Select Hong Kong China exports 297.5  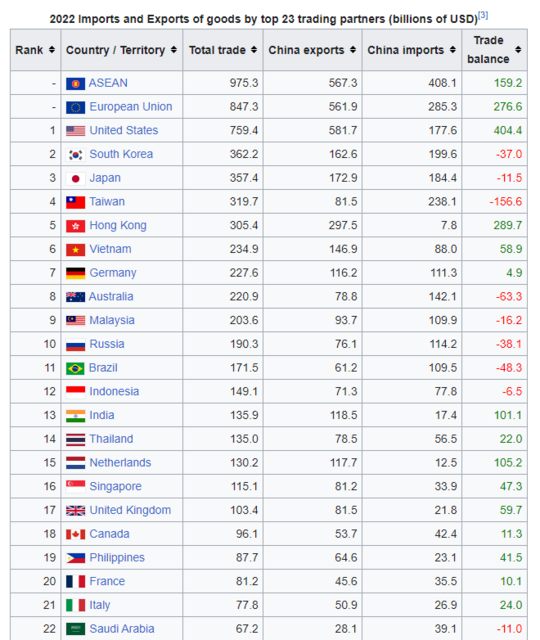[343, 225]
